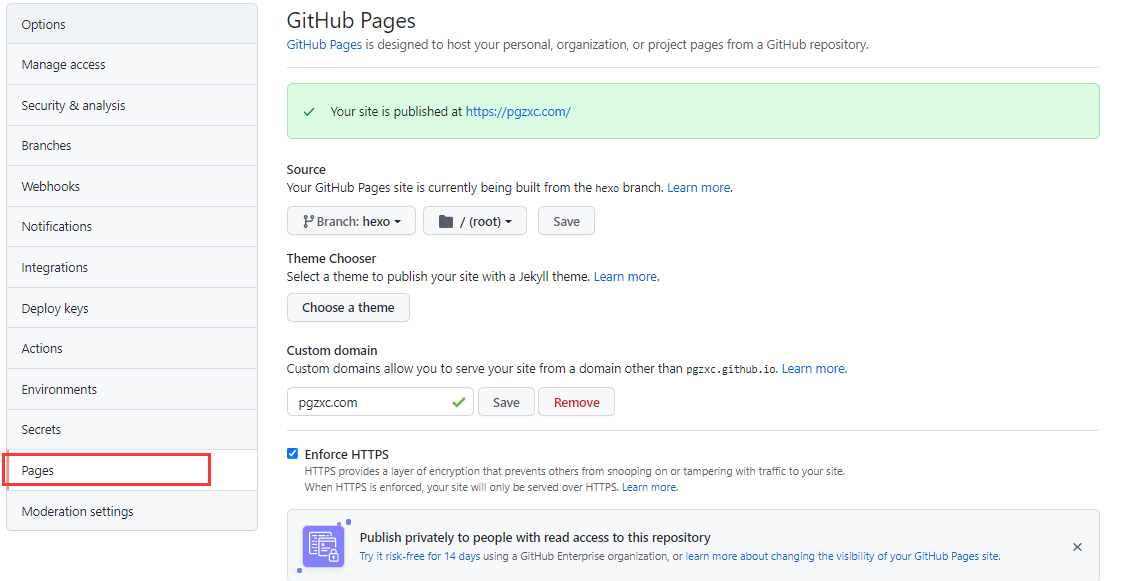This screenshot has height=581, width=1126.
Task: Uncheck the Enforce HTTPS checkbox
Action: (x=292, y=453)
